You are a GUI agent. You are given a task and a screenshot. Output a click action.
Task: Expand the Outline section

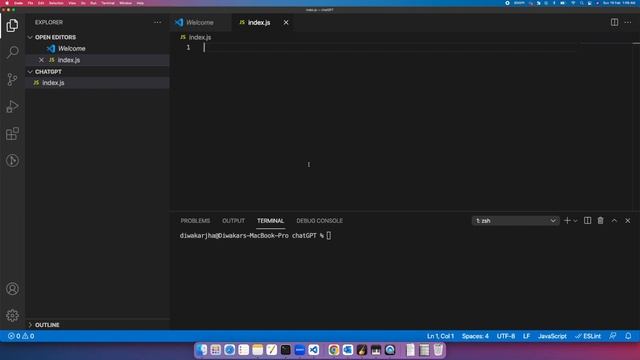(30, 325)
